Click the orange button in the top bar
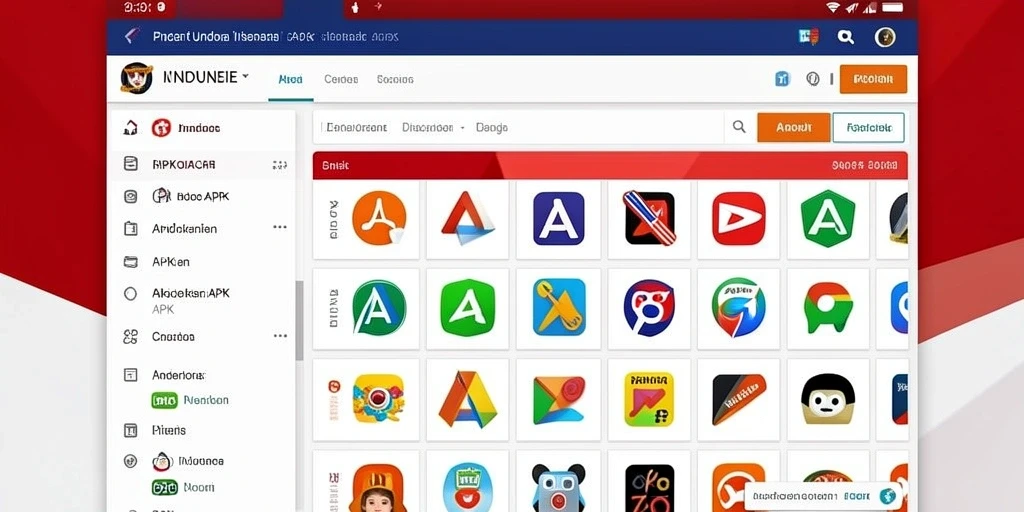 tap(873, 79)
